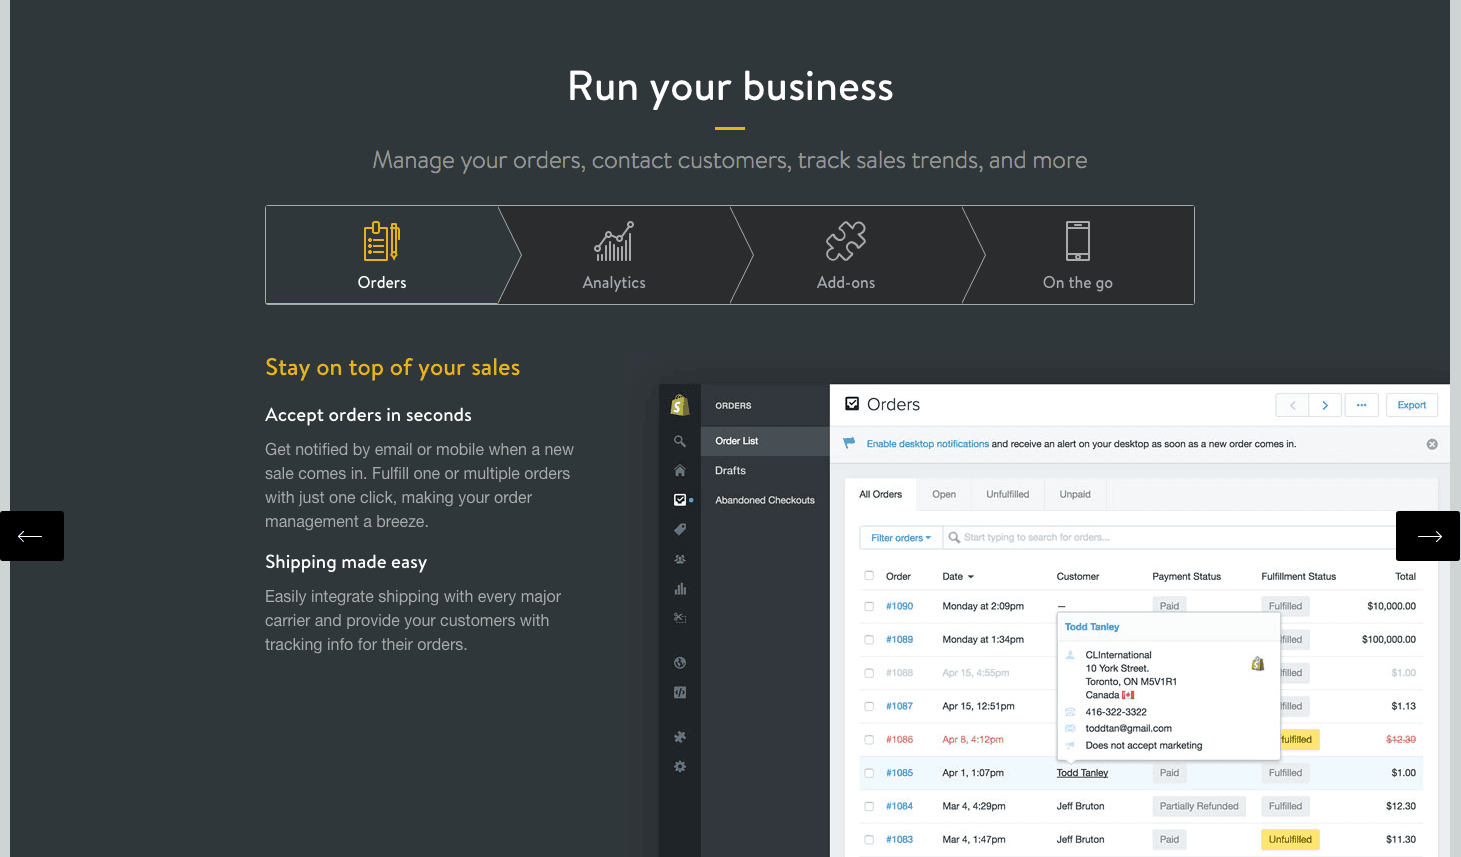
Task: Open Reports via the sidebar bar chart icon
Action: pos(680,589)
